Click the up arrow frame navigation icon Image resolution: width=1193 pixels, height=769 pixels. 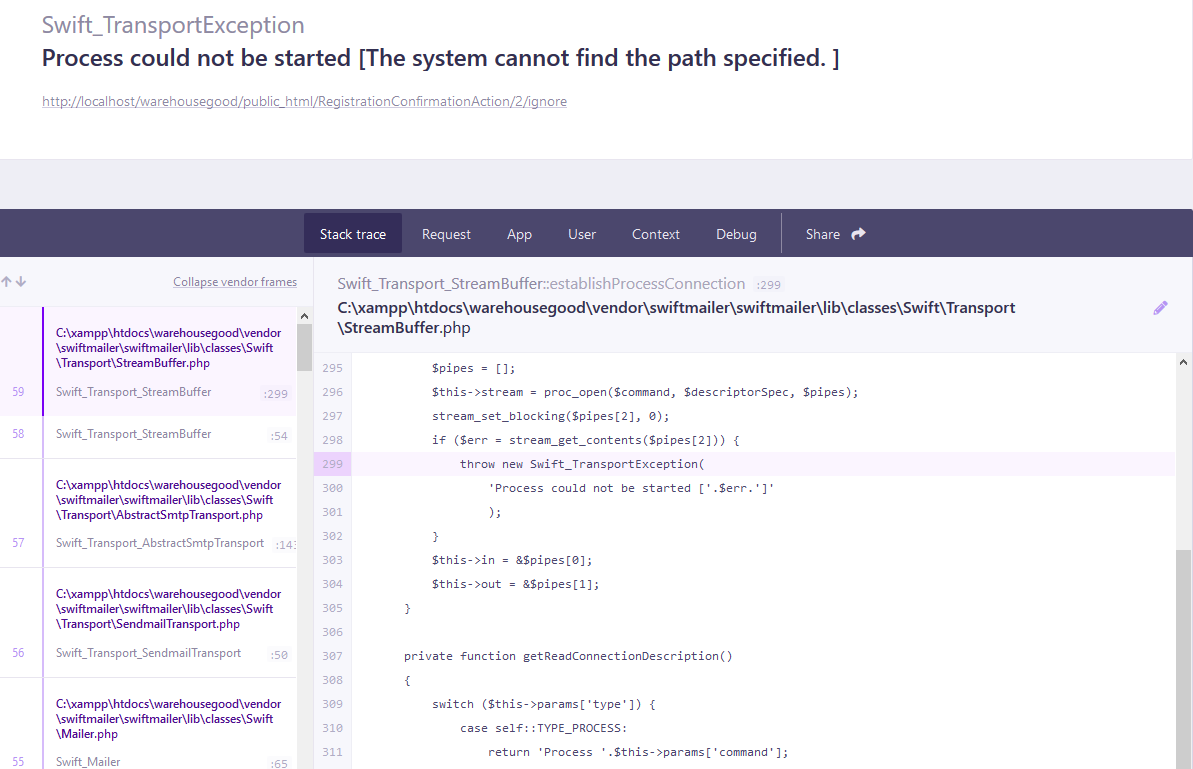6,281
